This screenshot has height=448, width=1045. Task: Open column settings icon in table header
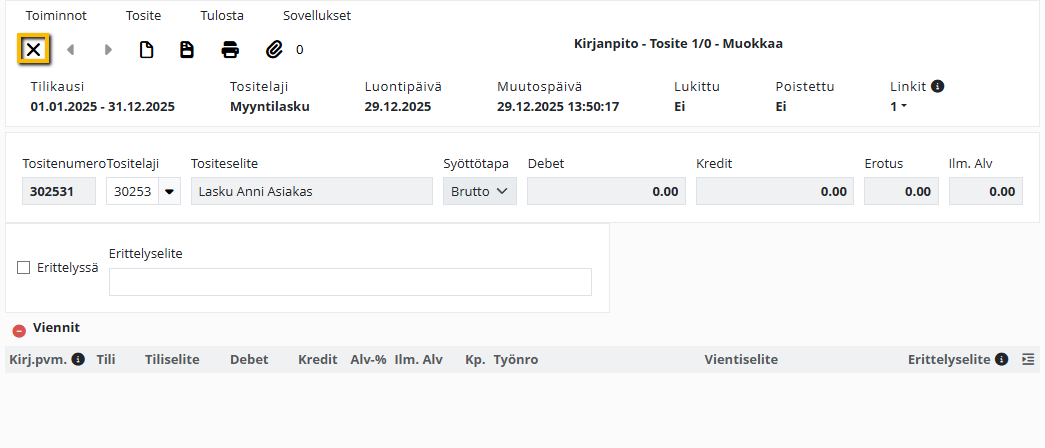click(1028, 359)
